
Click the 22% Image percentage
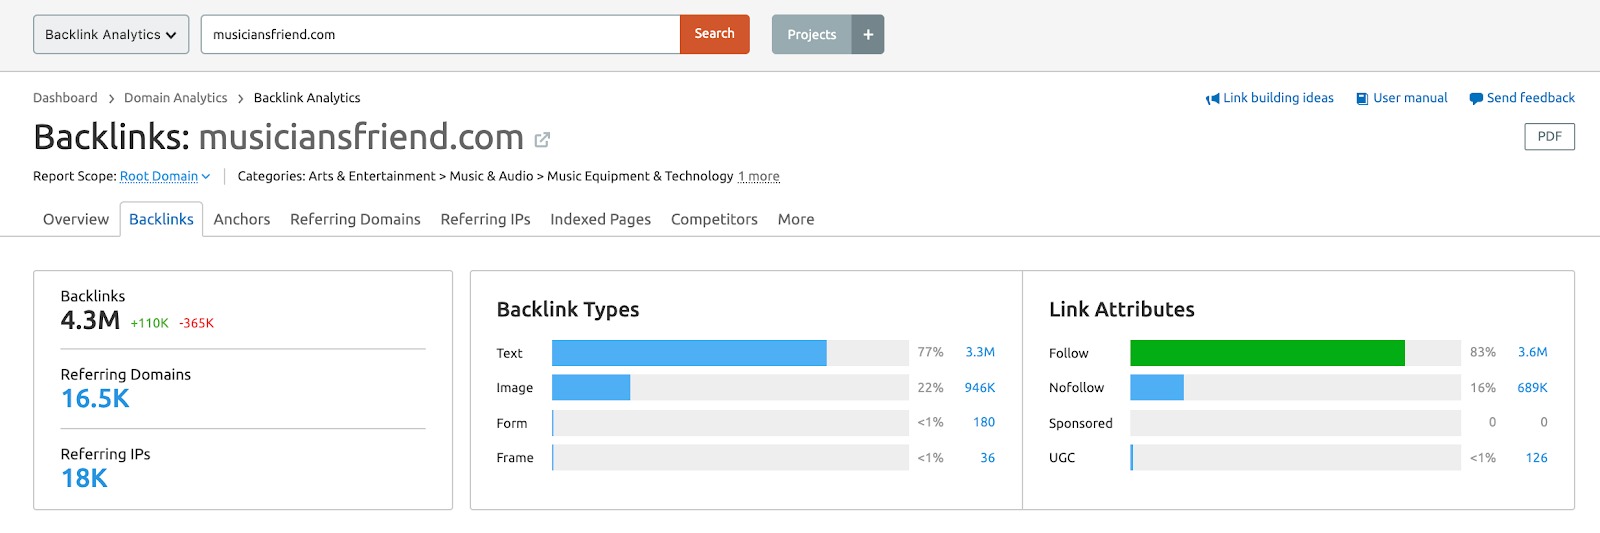tap(931, 388)
